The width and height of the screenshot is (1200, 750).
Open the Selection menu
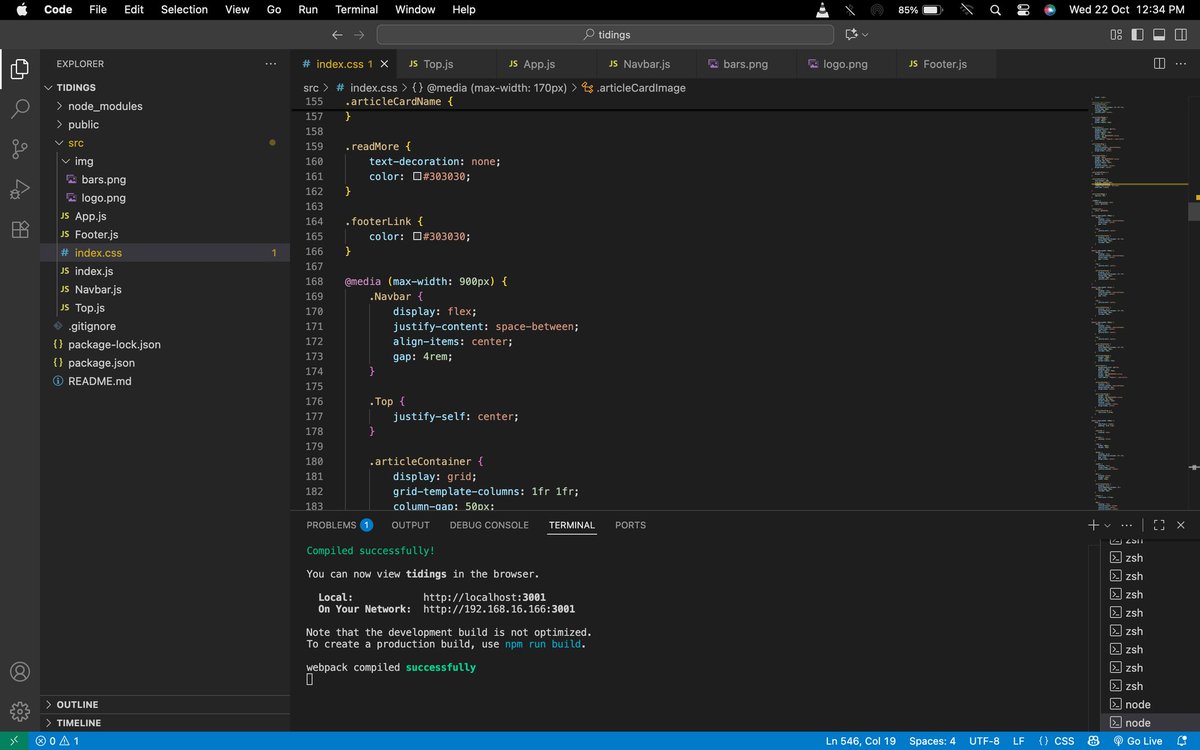click(x=184, y=10)
